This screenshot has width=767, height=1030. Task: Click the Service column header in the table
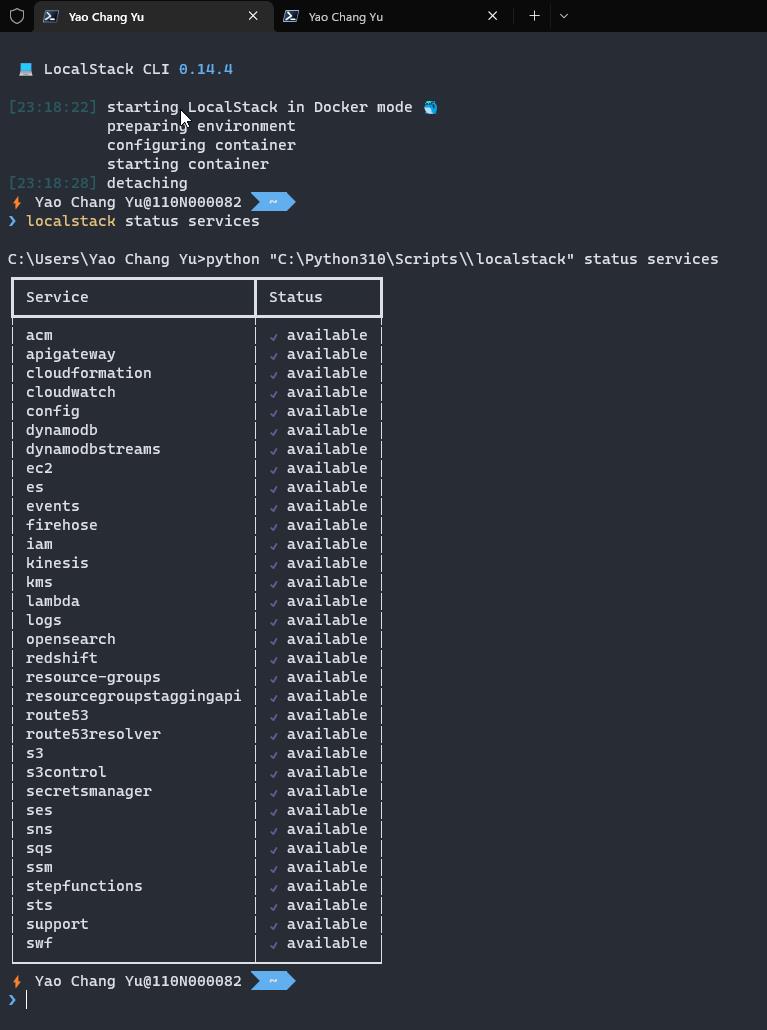tap(57, 297)
